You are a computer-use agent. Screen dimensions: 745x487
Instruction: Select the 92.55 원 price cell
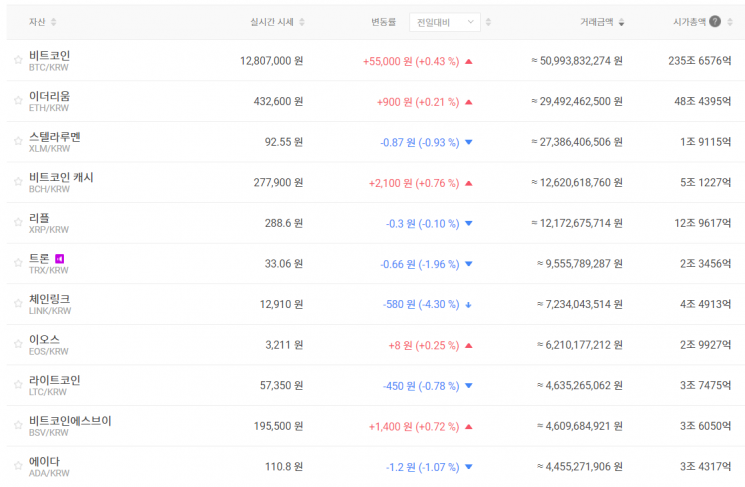pos(284,142)
